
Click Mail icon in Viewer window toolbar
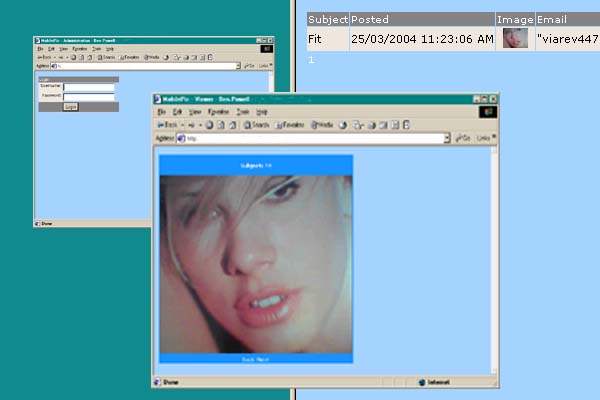click(x=358, y=125)
